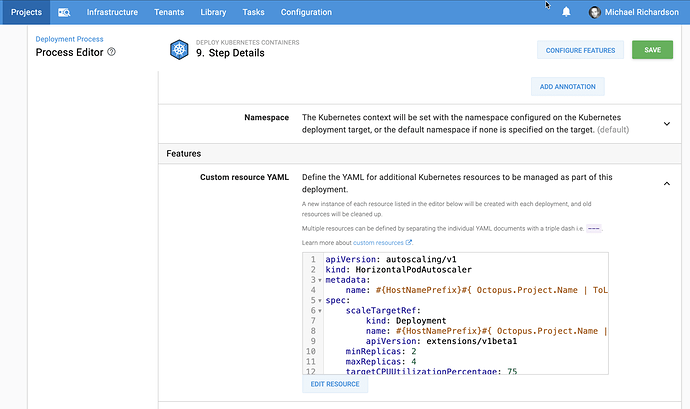The width and height of the screenshot is (690, 409).
Task: Open the project search icon
Action: 64,12
